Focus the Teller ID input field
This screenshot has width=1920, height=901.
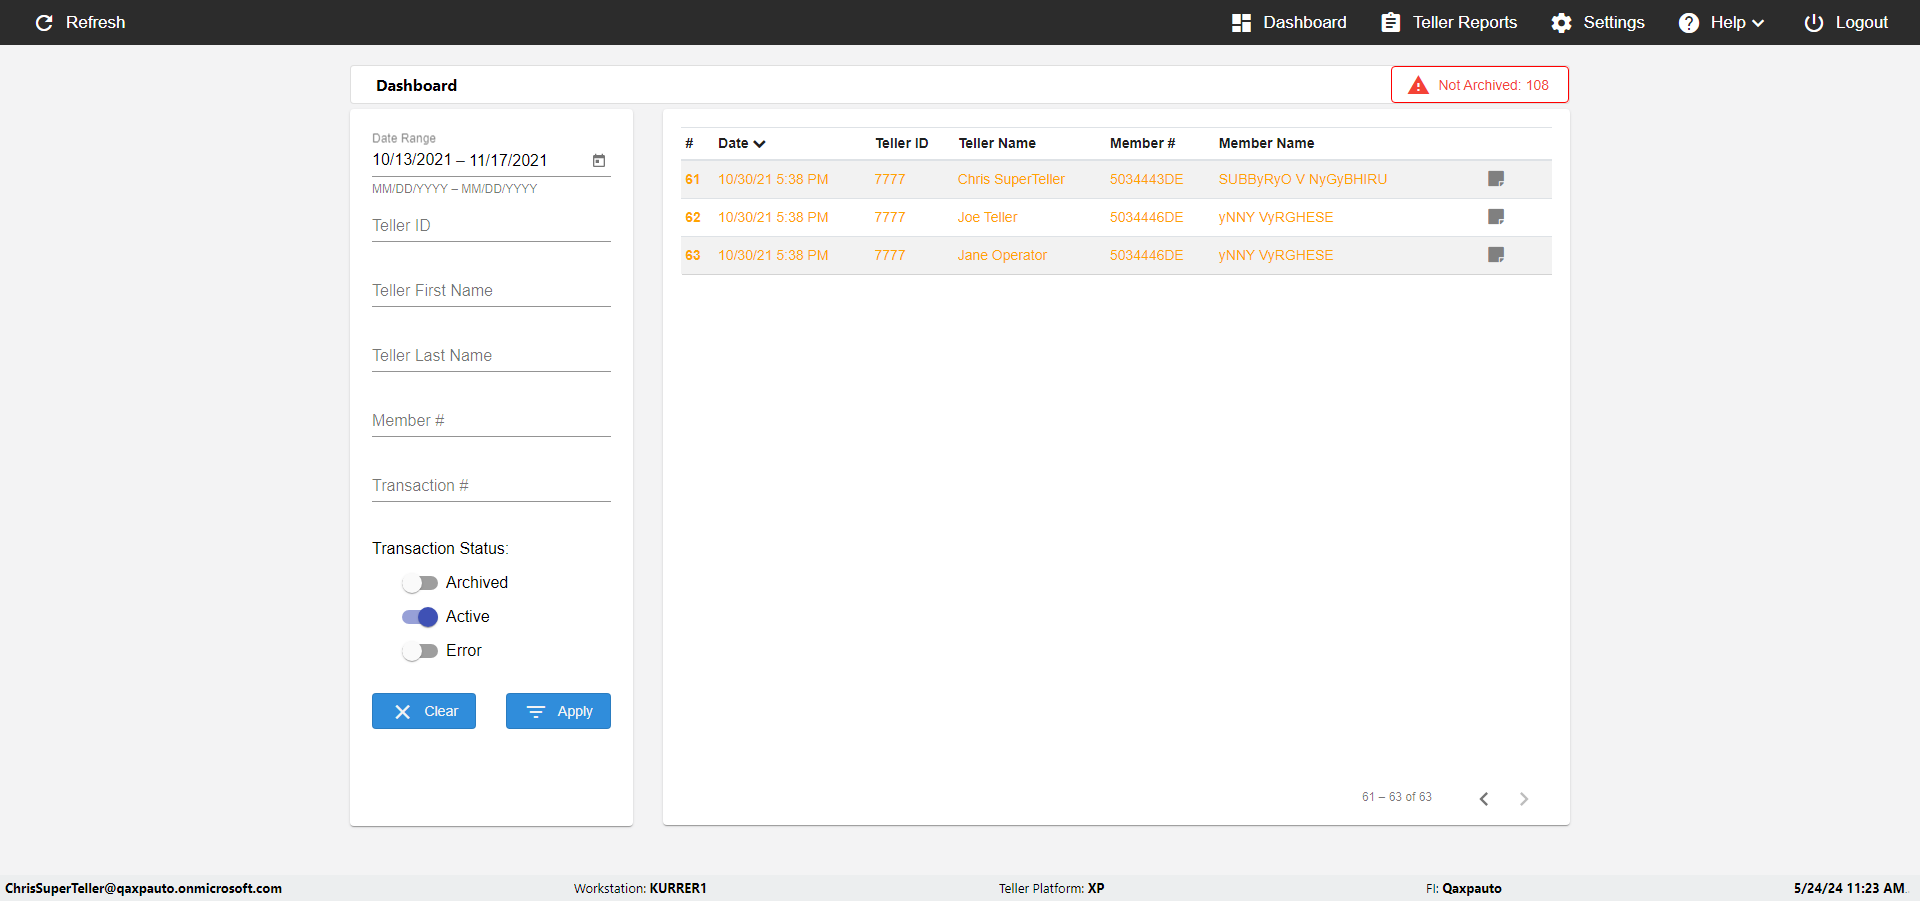(x=491, y=226)
